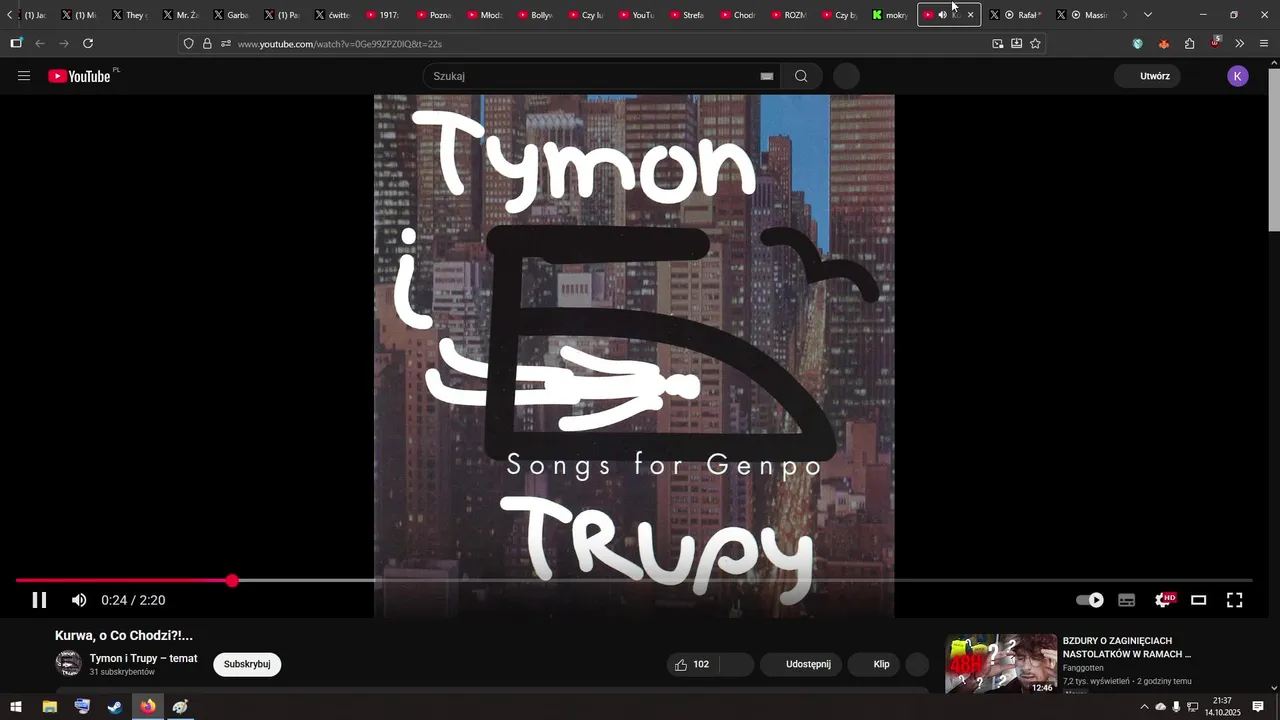Show site padlock security info
The height and width of the screenshot is (720, 1280).
(x=207, y=44)
